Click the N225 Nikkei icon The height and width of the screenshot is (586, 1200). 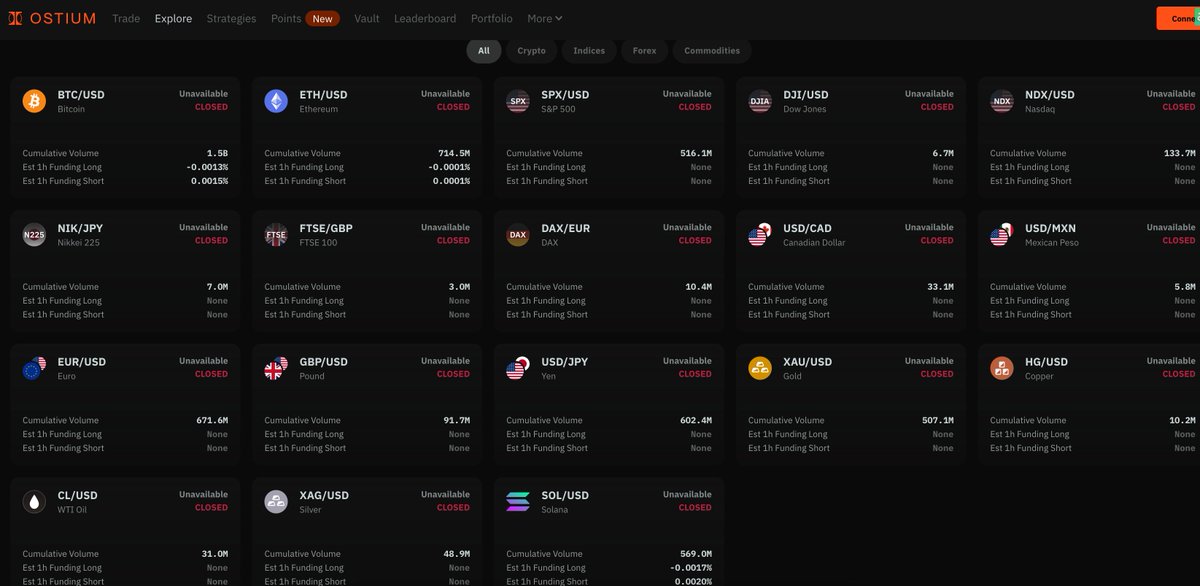click(x=34, y=235)
